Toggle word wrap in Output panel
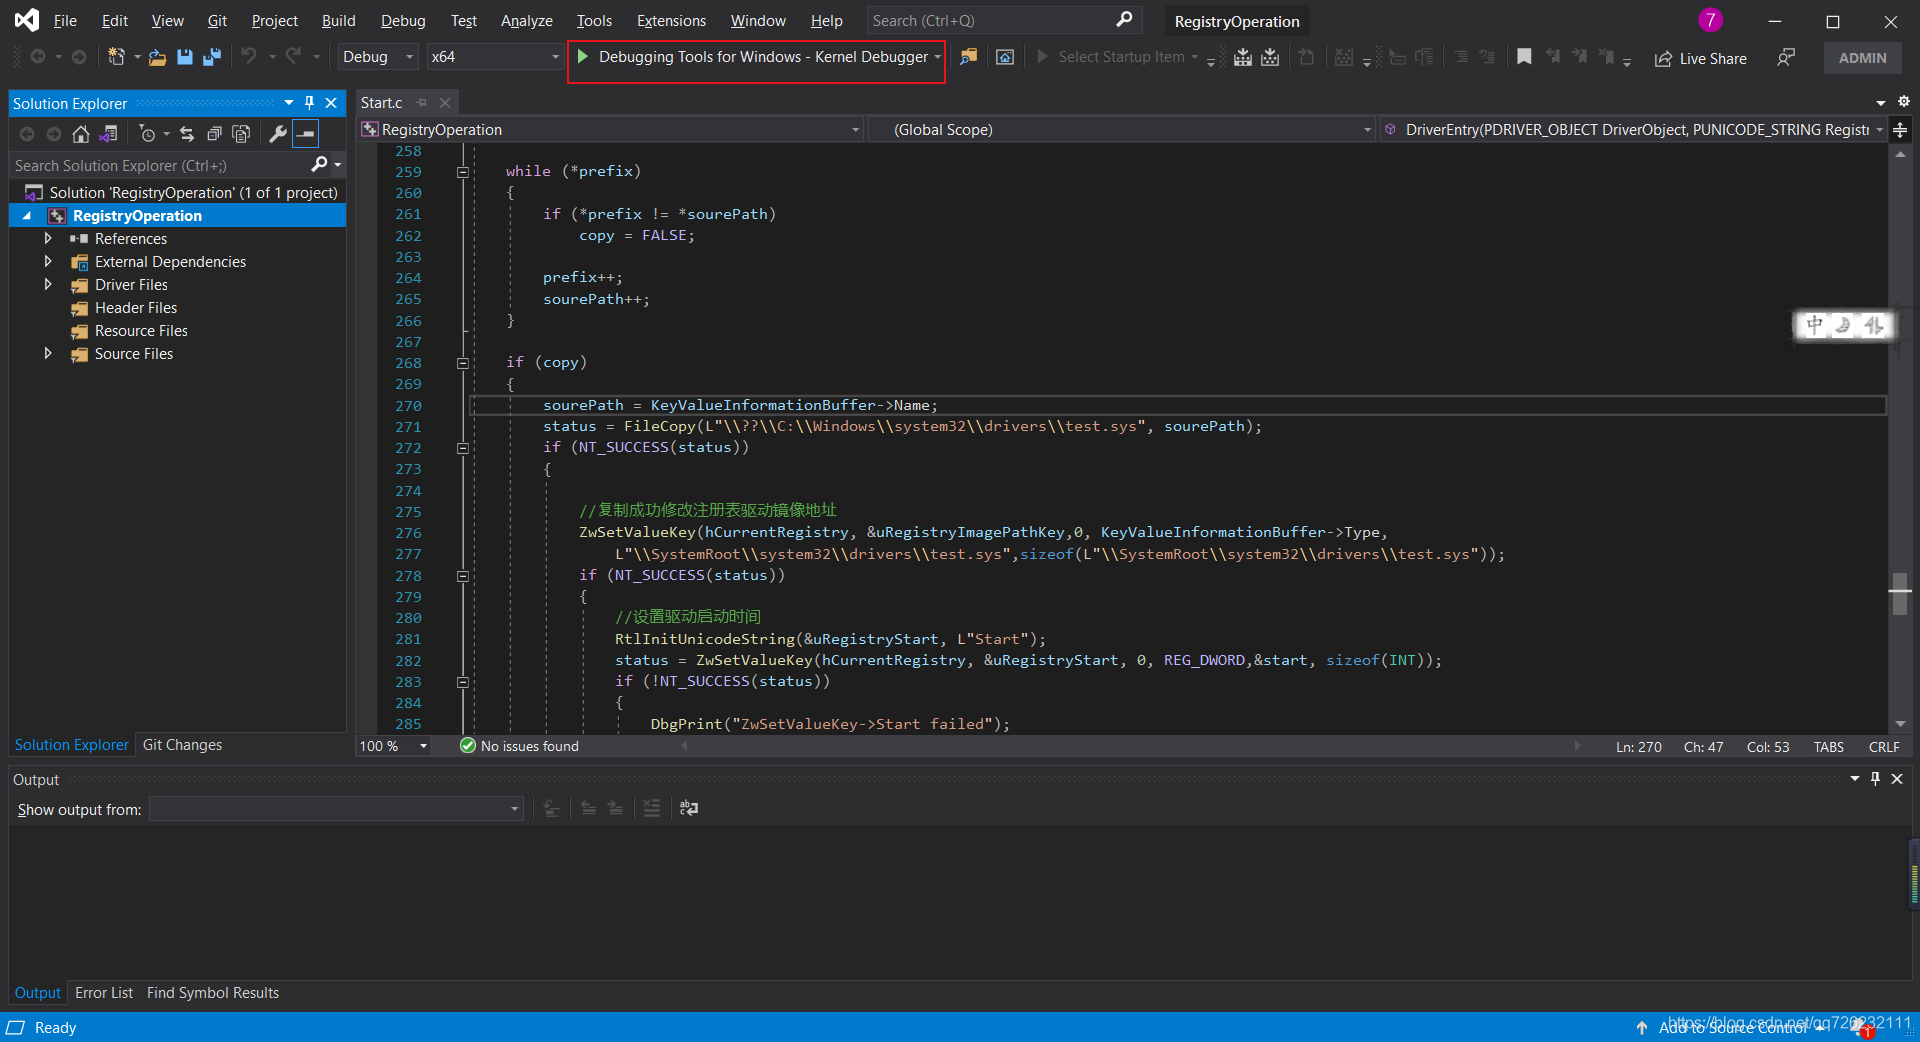Screen dimensions: 1920x1042 (x=689, y=808)
